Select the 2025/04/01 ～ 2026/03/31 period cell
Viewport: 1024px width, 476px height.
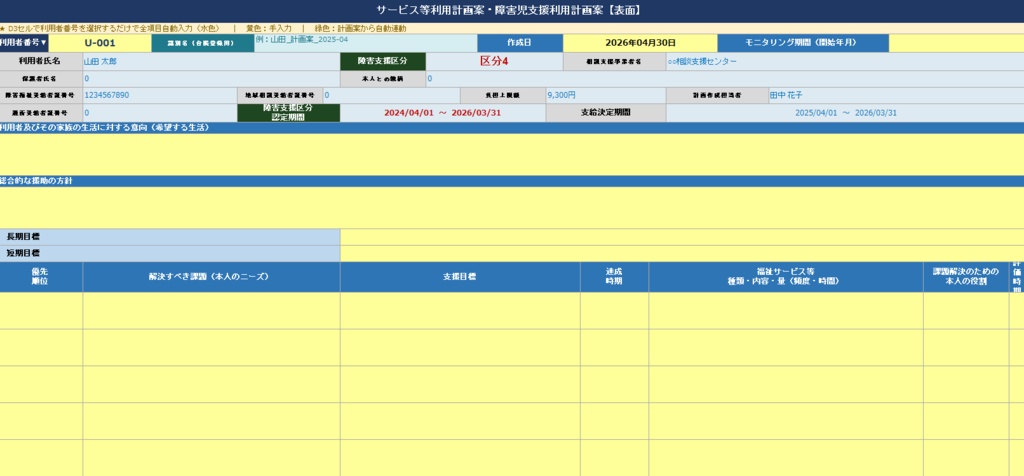click(x=845, y=113)
